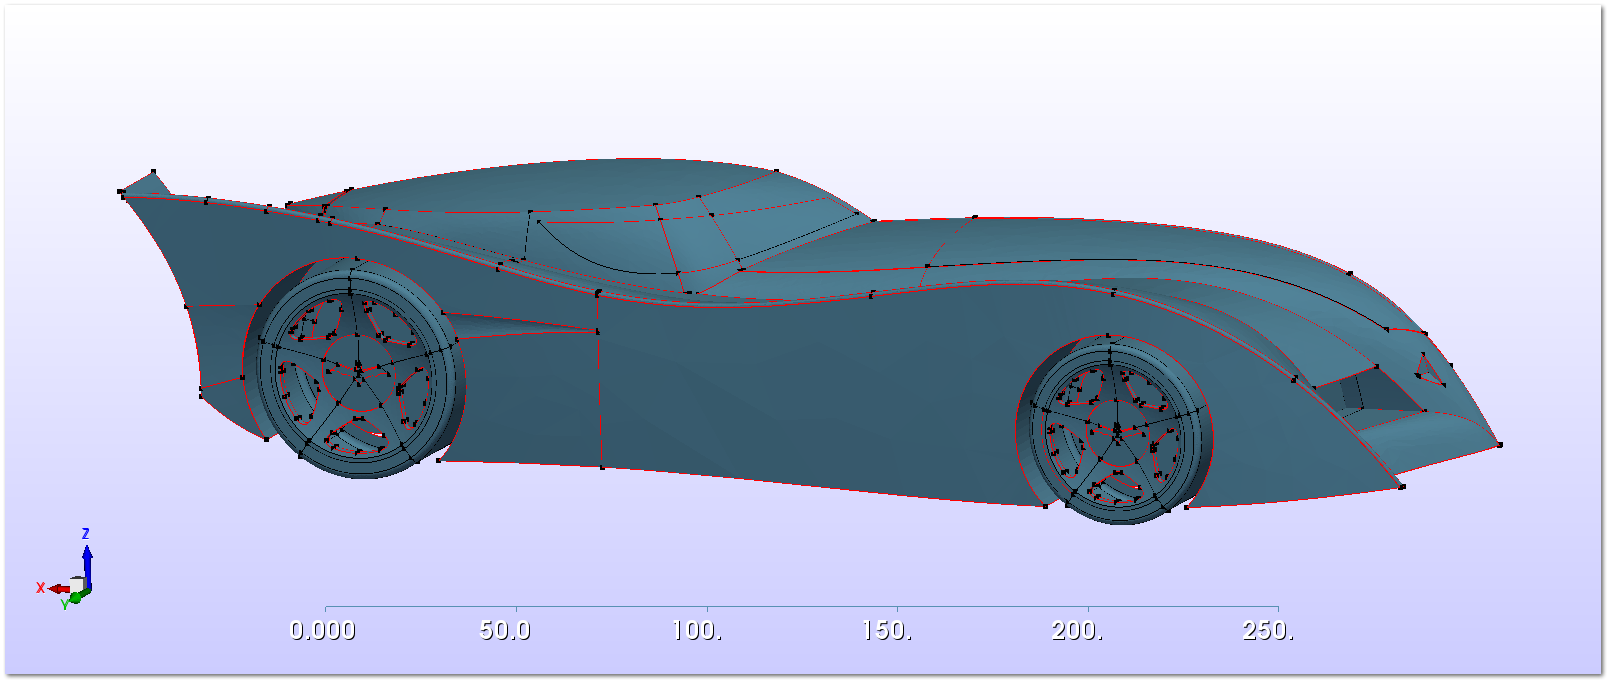The height and width of the screenshot is (683, 1610).
Task: Click the green Y axis ball on triad
Action: [75, 598]
